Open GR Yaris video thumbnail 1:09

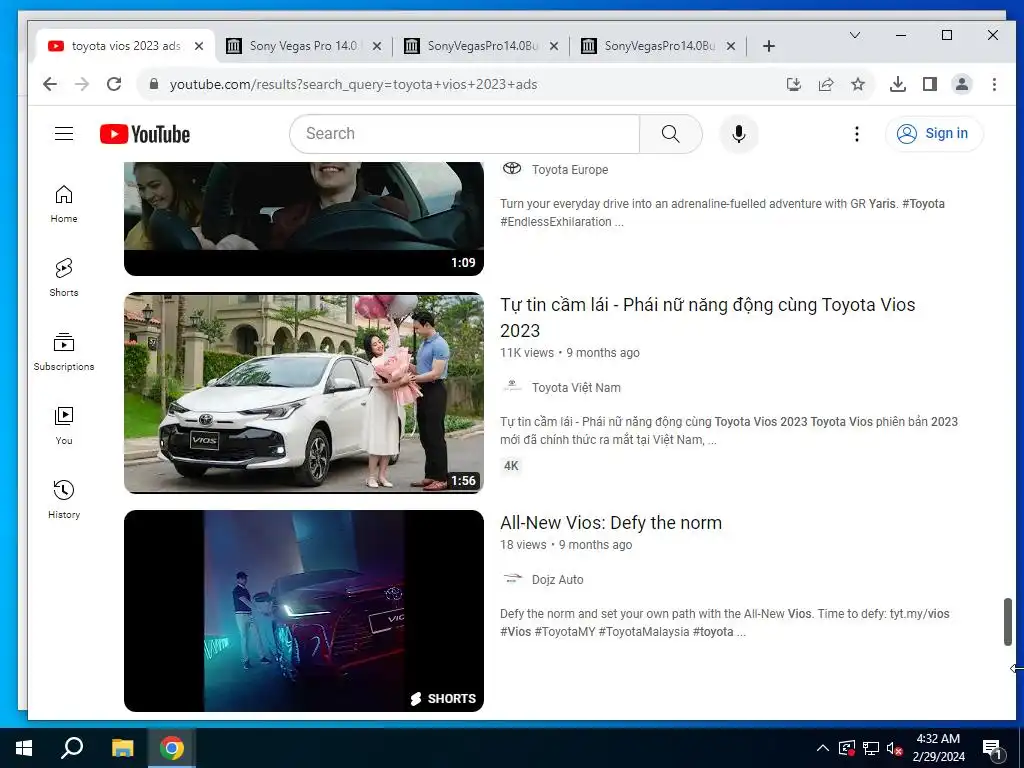[304, 219]
